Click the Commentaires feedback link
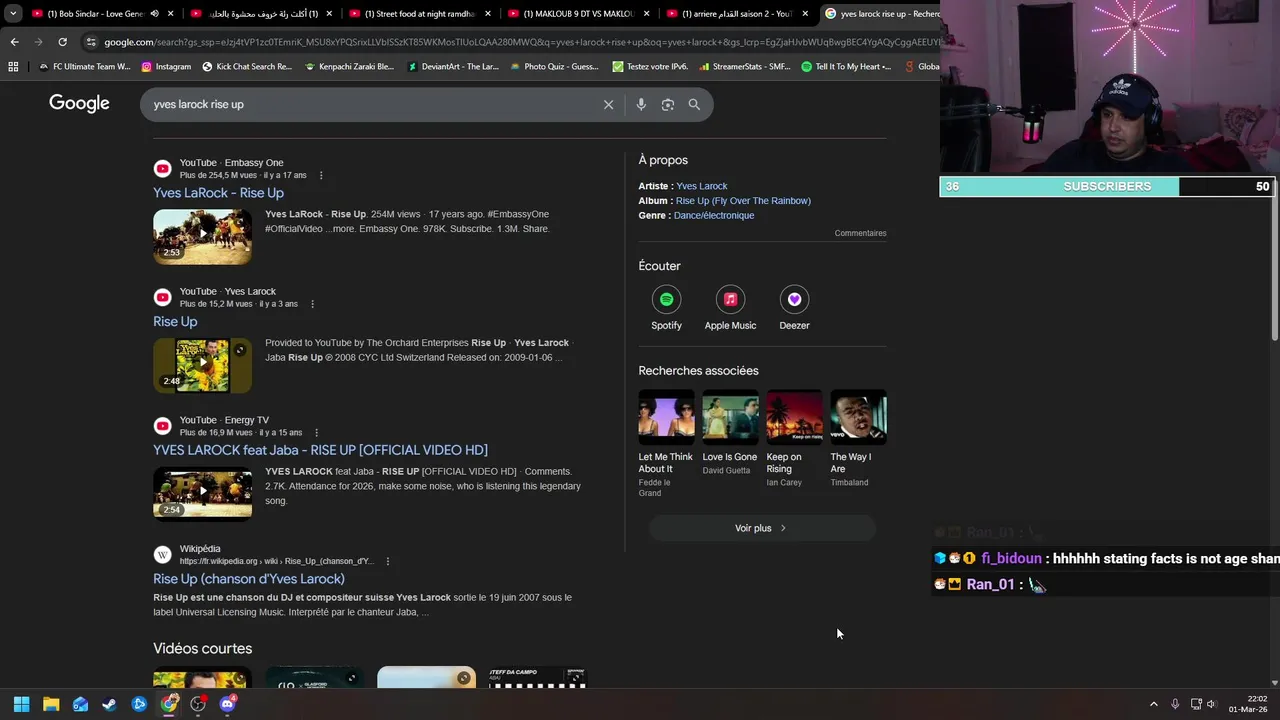This screenshot has width=1280, height=720. pyautogui.click(x=860, y=233)
